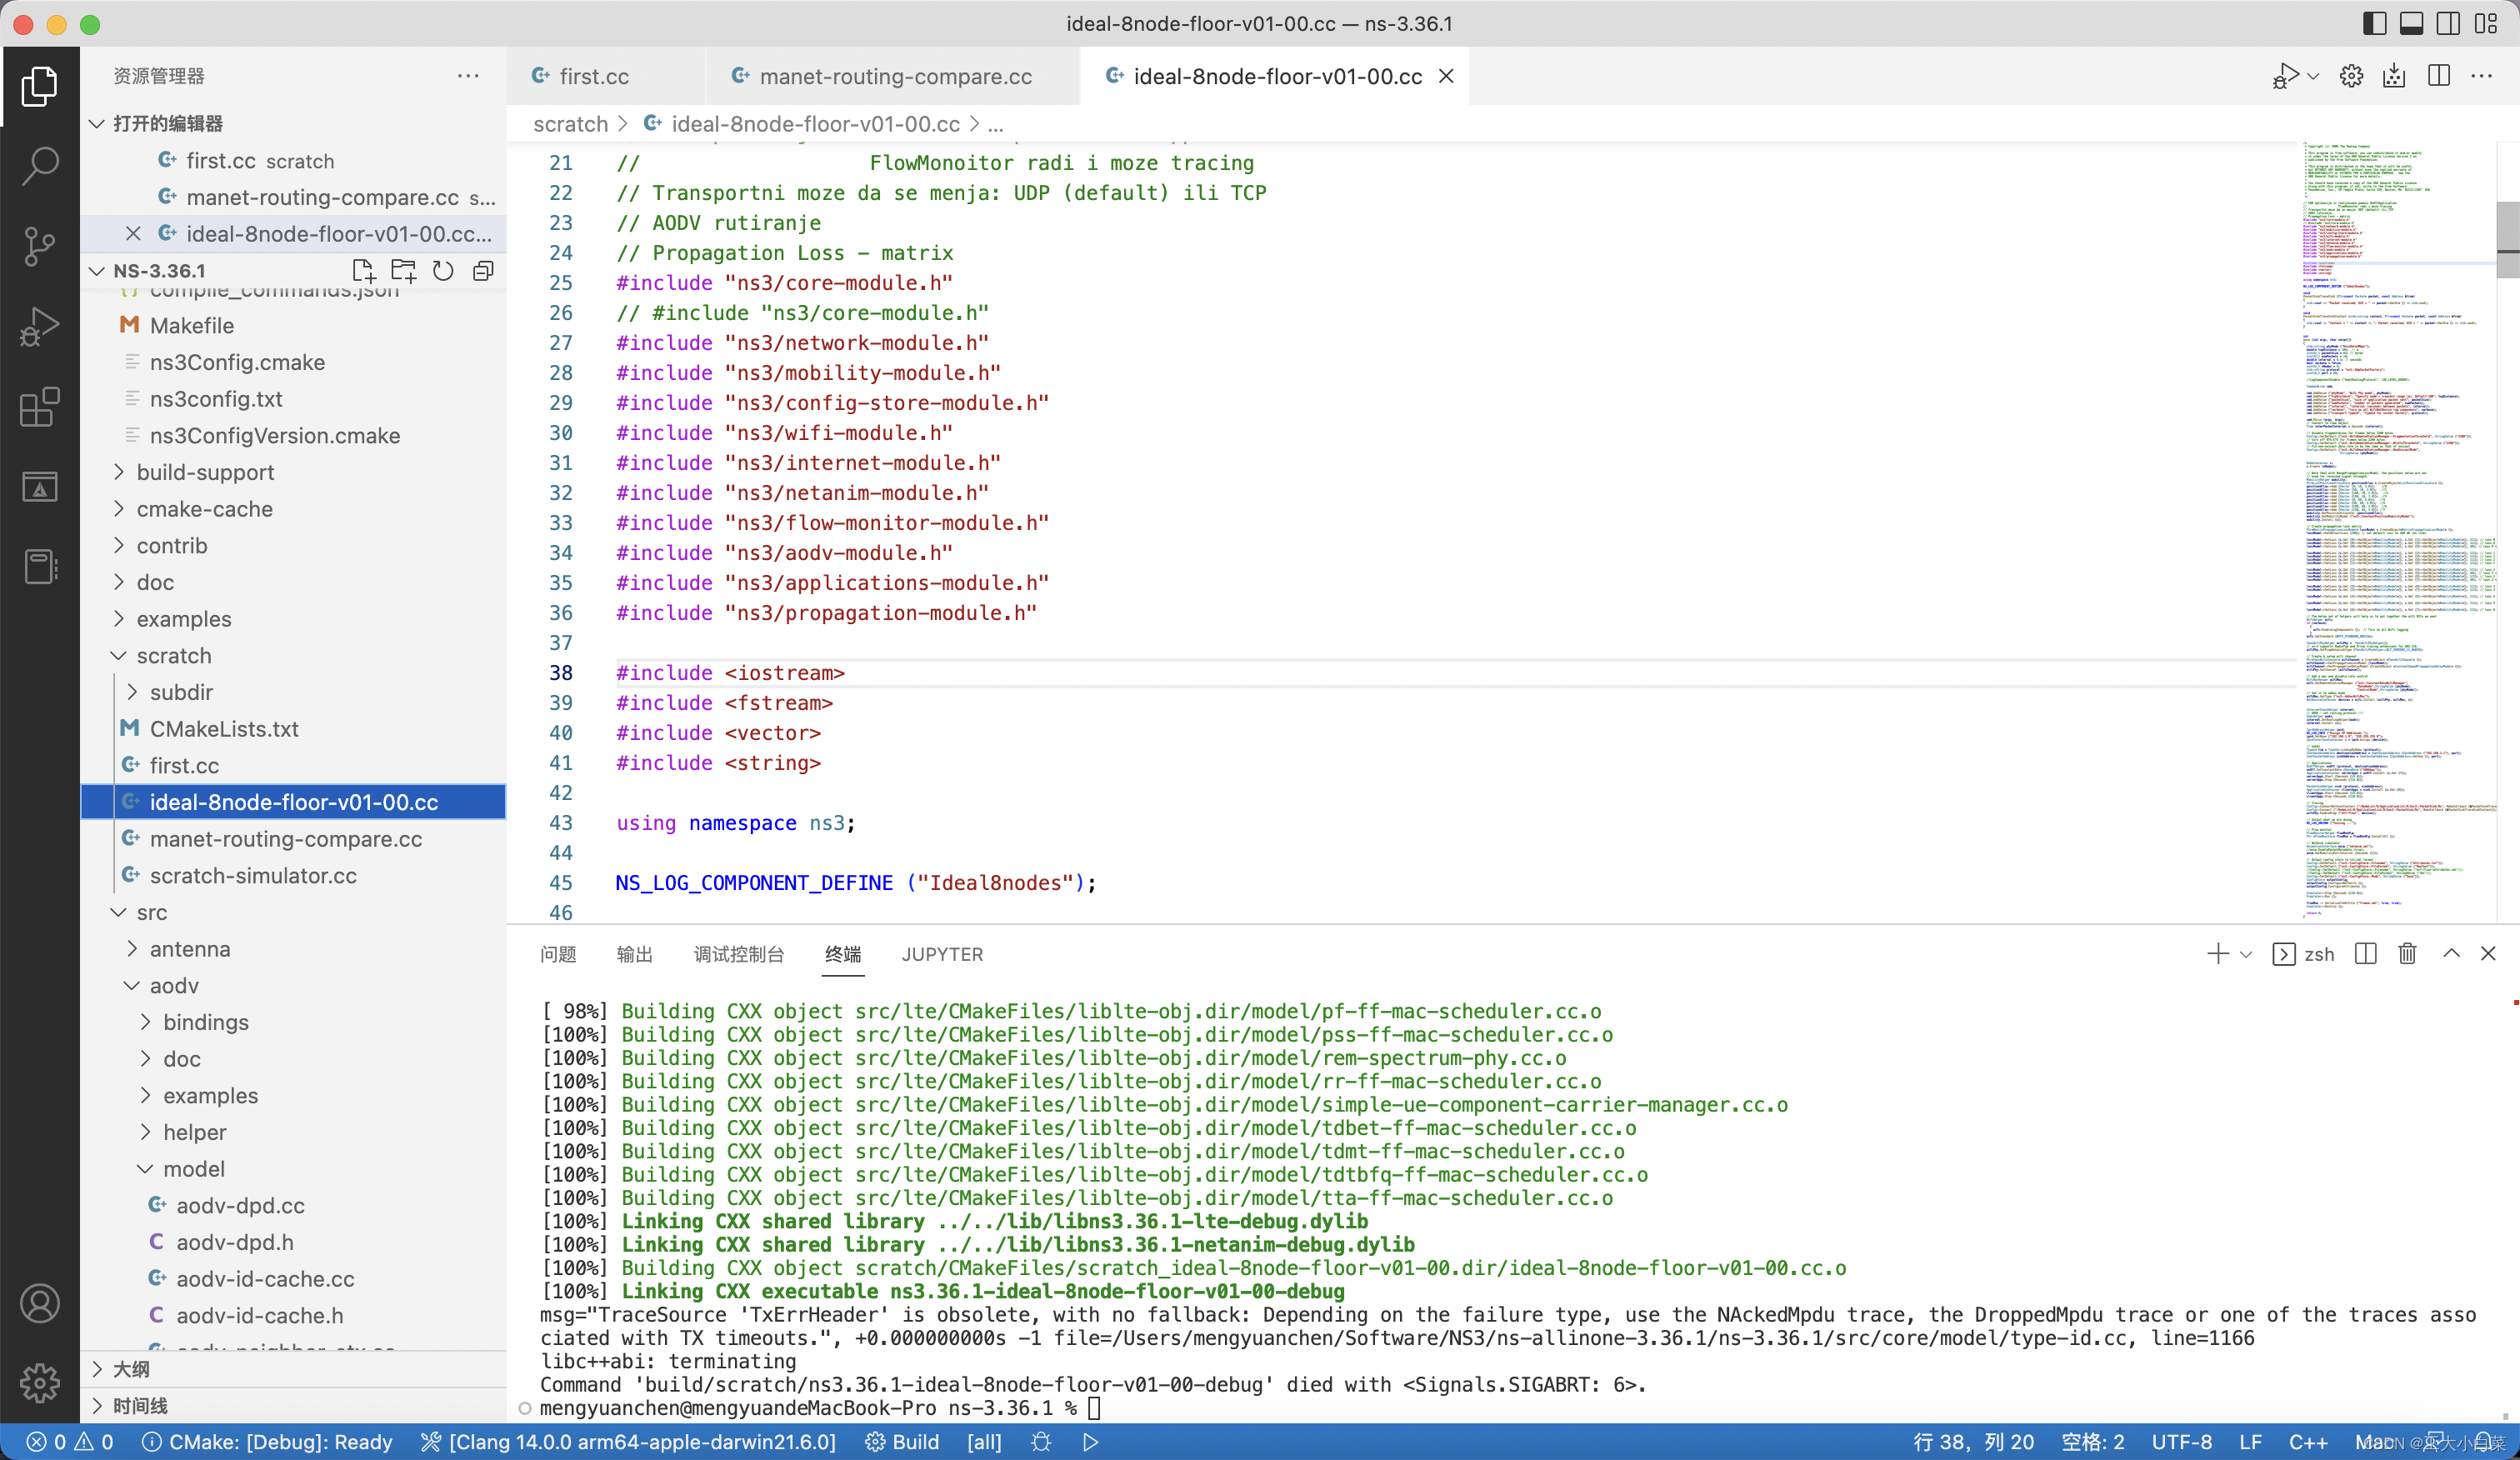Click the New File icon in explorer

(x=363, y=271)
